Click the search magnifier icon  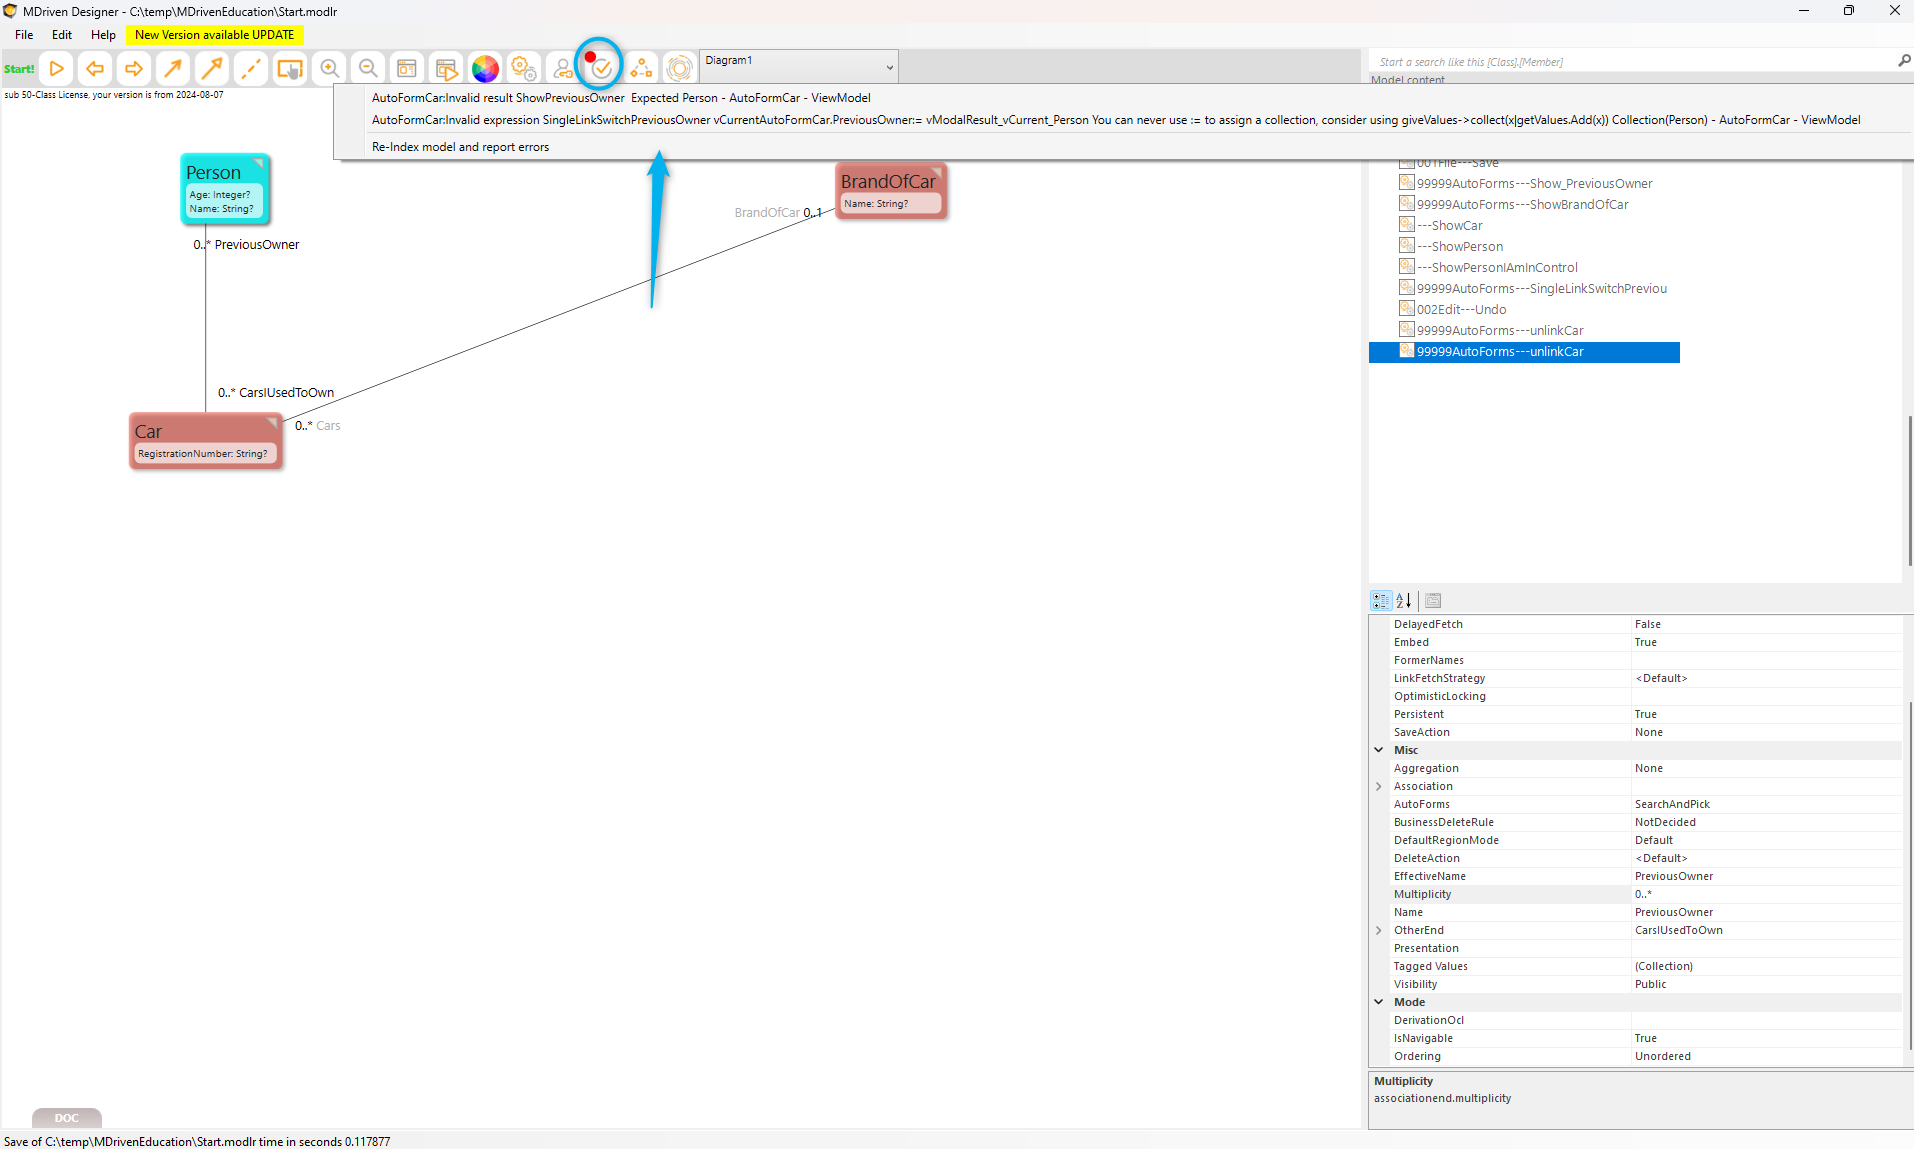(x=1904, y=61)
